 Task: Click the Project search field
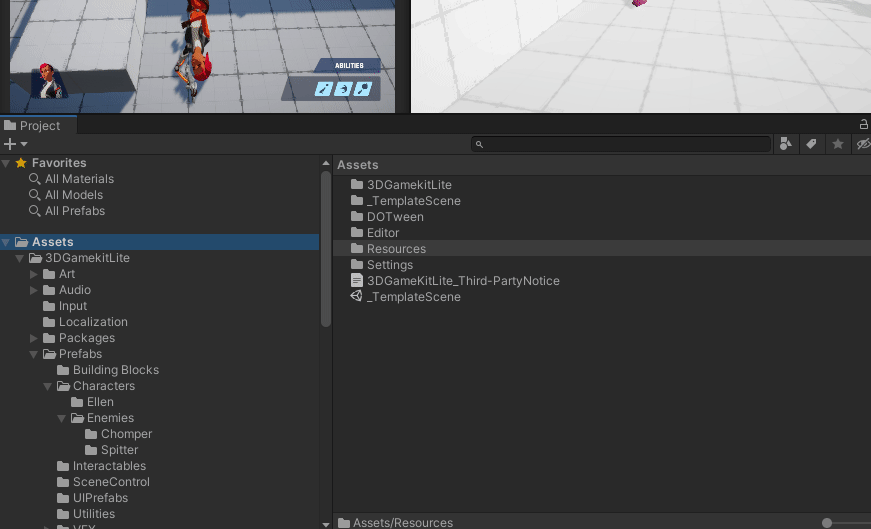click(x=621, y=144)
